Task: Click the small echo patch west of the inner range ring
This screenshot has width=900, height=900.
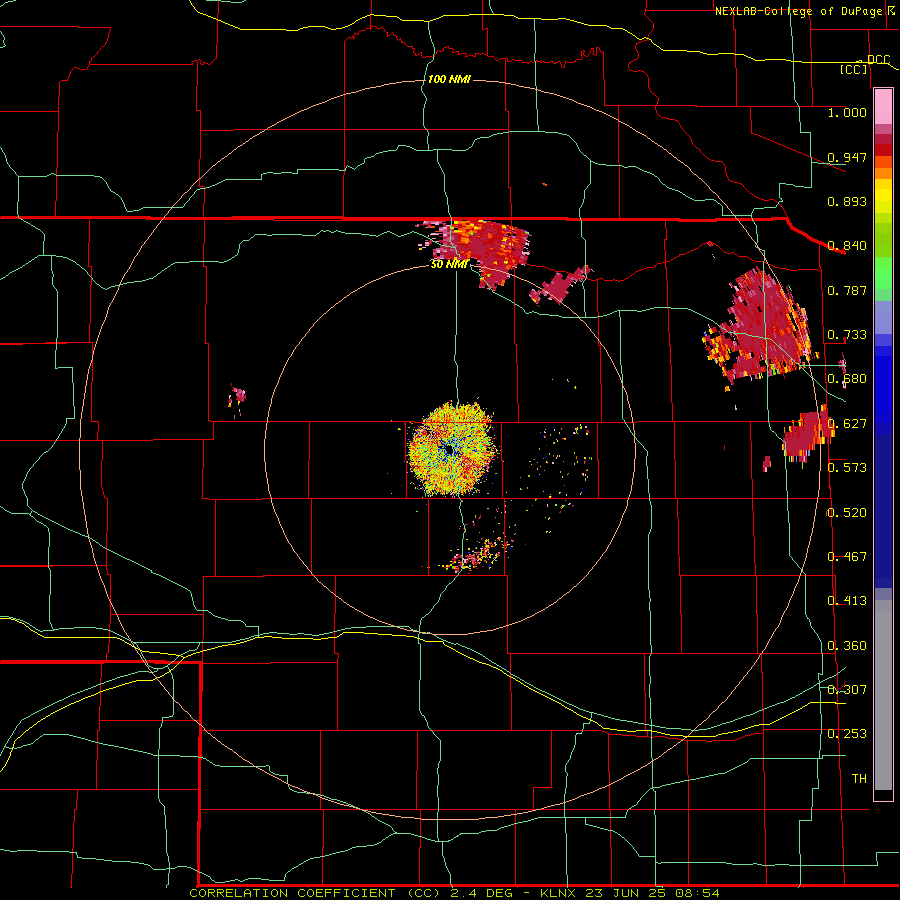Action: 236,397
